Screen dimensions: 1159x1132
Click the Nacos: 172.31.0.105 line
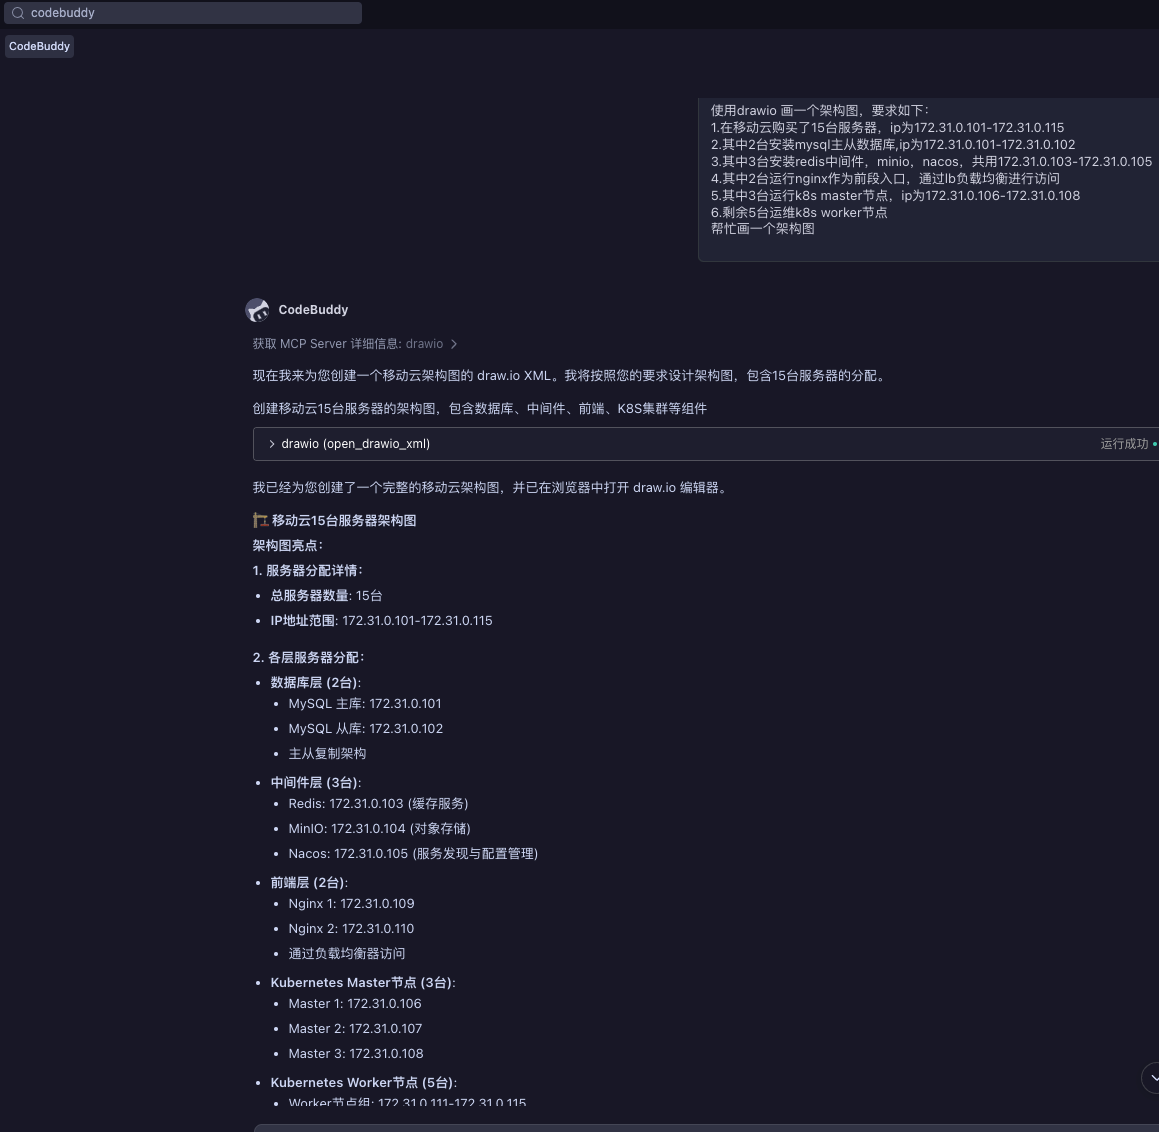(413, 854)
